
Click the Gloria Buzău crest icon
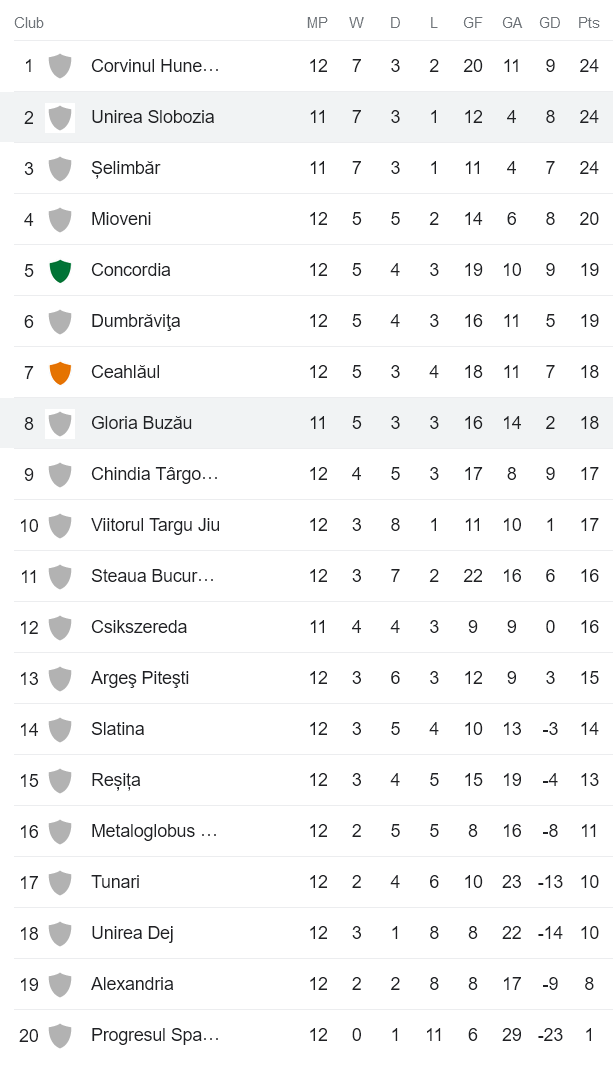[x=60, y=423]
